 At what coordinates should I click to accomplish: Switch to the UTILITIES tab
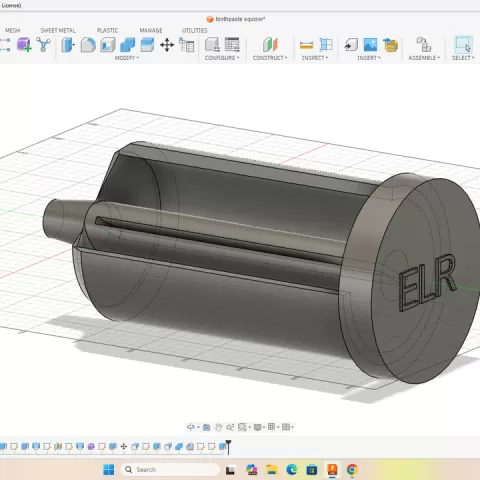(x=194, y=30)
